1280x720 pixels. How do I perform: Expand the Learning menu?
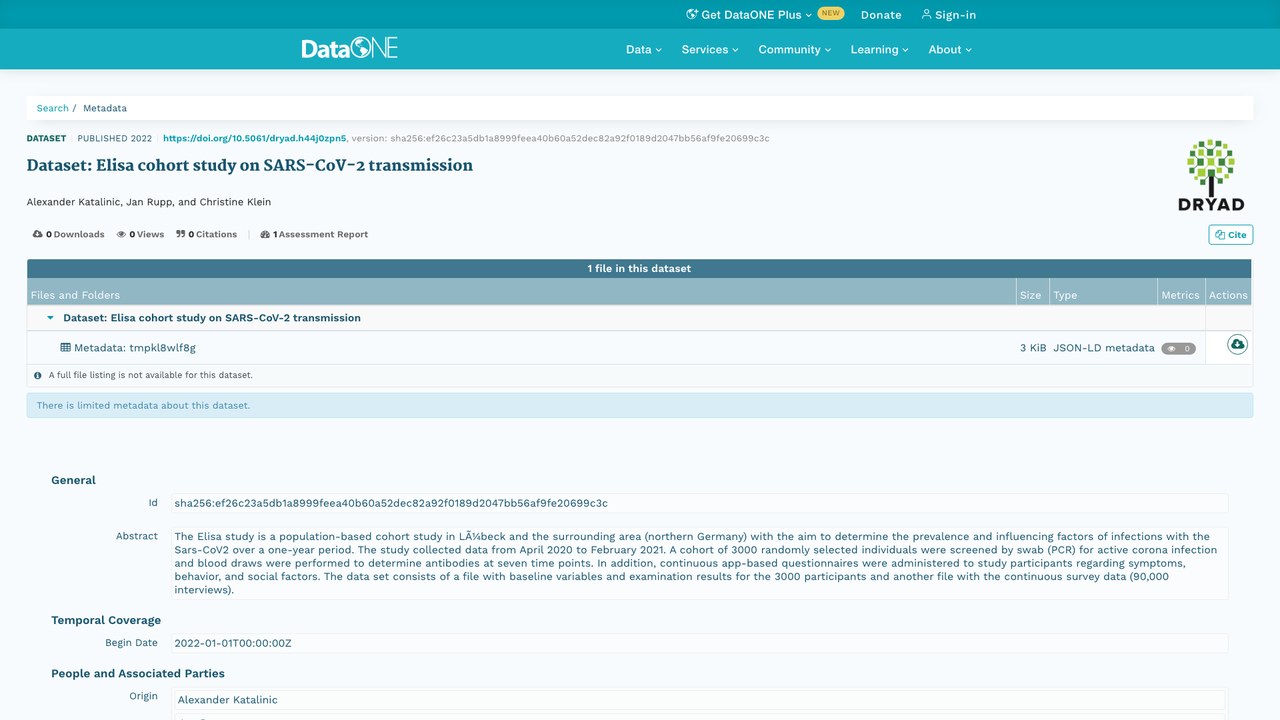tap(880, 49)
